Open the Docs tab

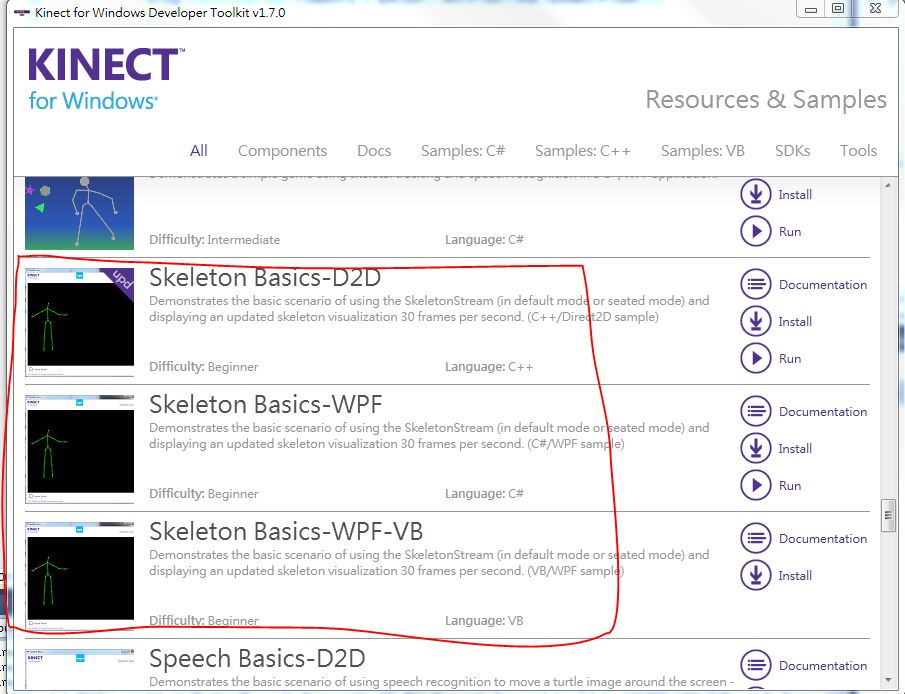pyautogui.click(x=374, y=151)
